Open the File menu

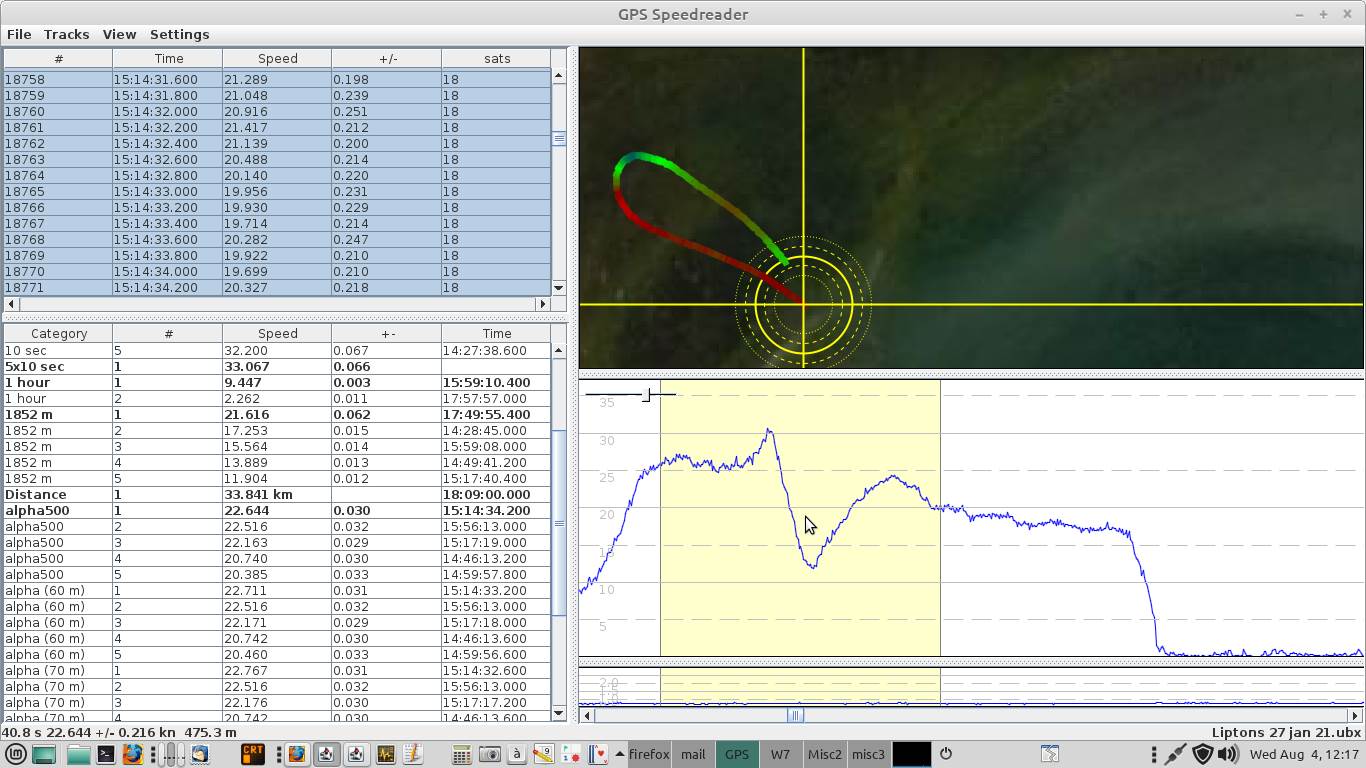point(18,34)
